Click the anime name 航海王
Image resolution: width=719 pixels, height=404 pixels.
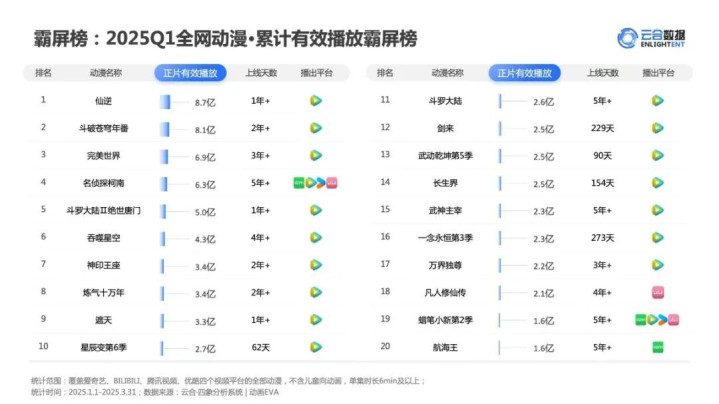tap(445, 348)
